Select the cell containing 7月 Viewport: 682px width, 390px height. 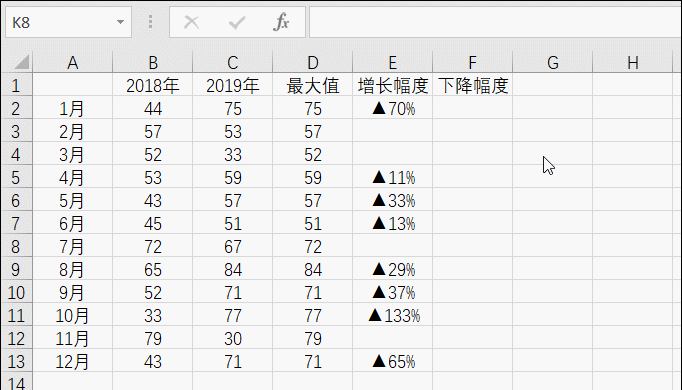[x=73, y=247]
